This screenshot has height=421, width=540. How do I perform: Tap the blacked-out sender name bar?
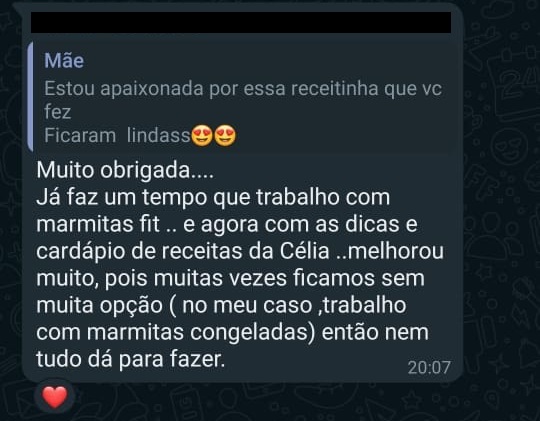click(241, 22)
